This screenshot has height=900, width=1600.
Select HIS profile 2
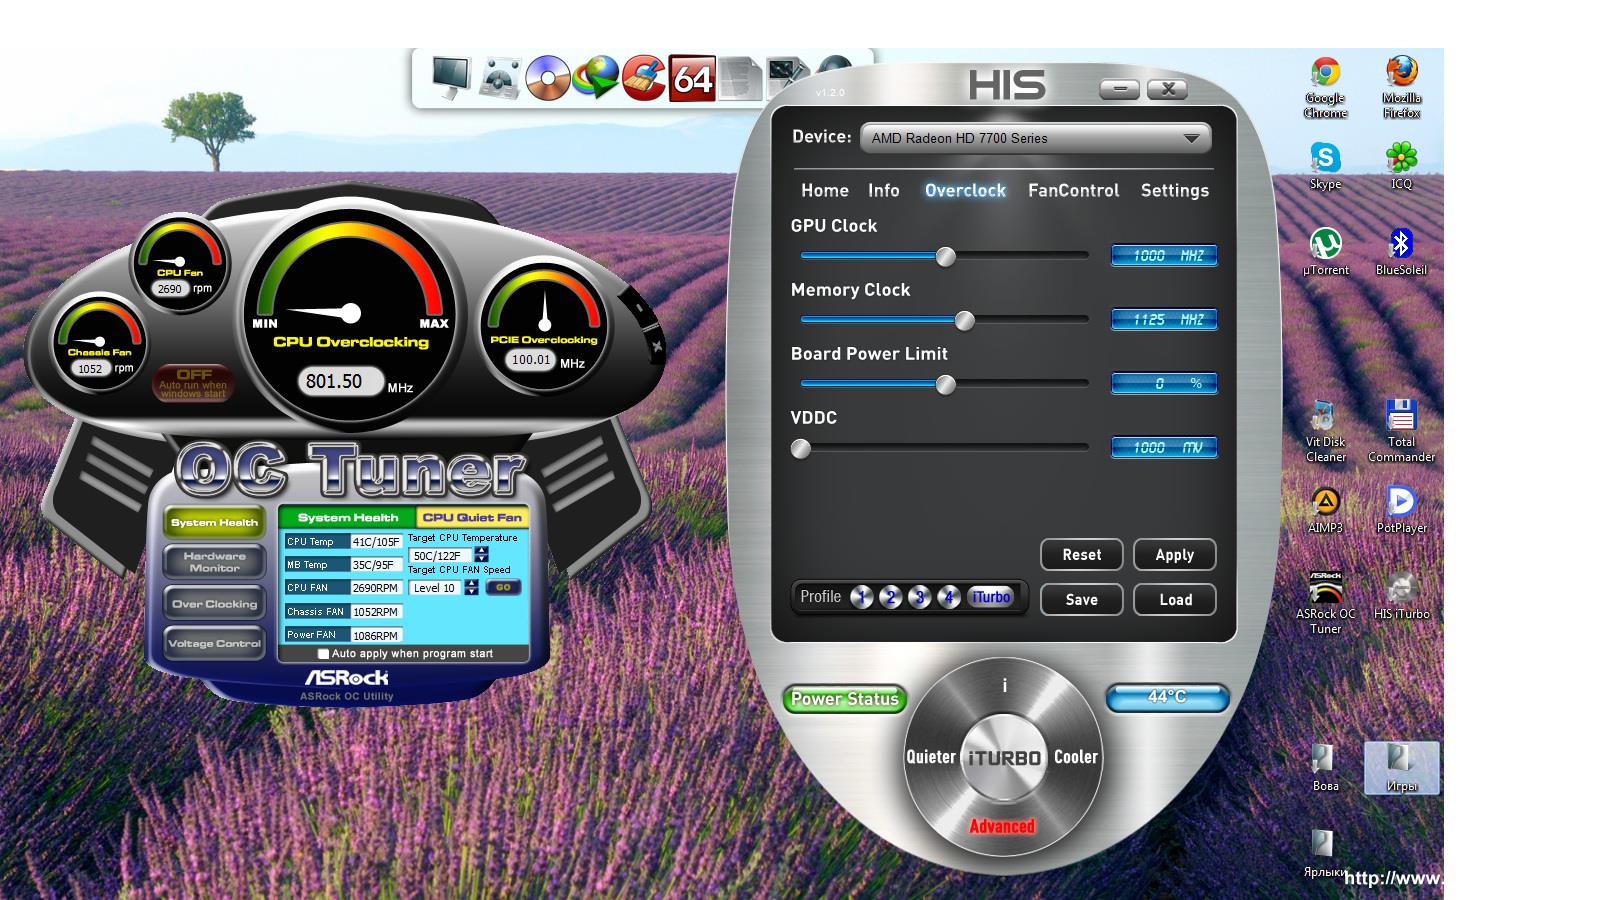tap(890, 597)
